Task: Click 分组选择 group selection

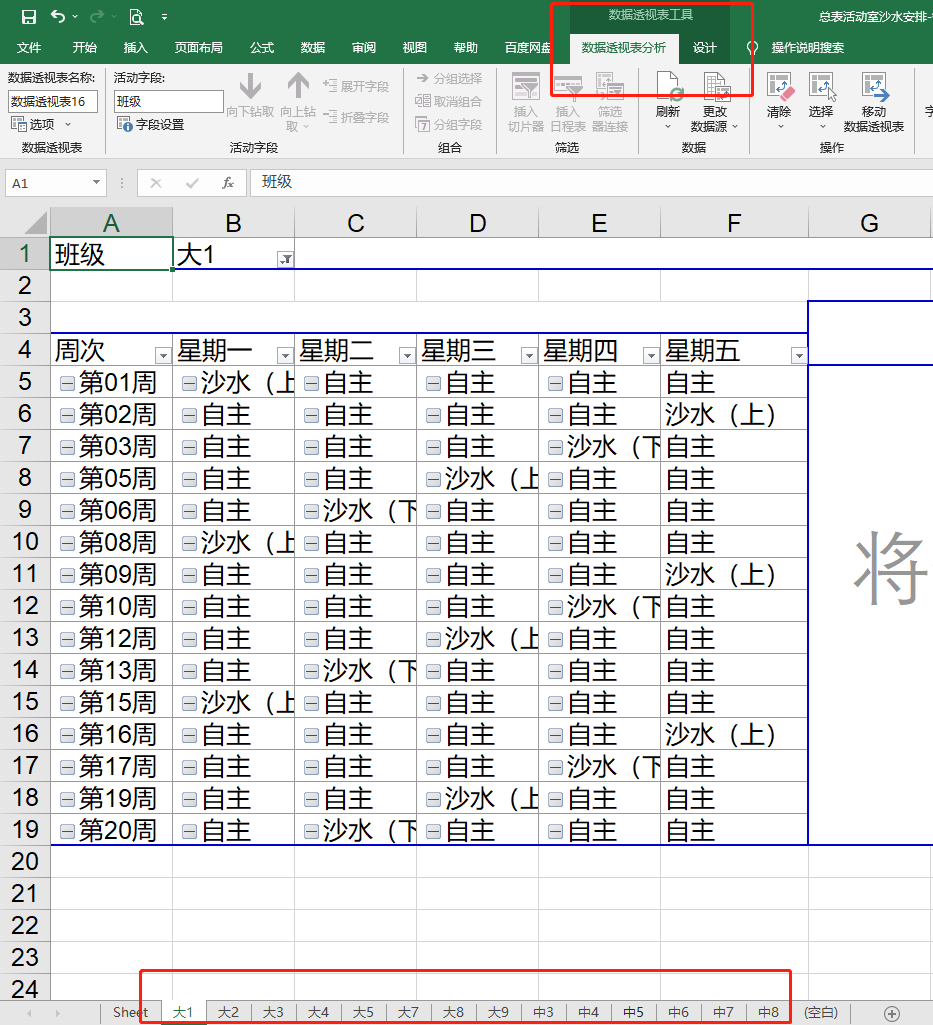Action: (x=449, y=78)
